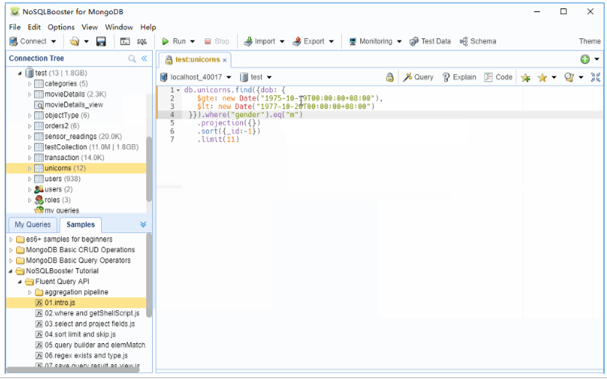Image resolution: width=607 pixels, height=379 pixels.
Task: Expand MongoDB Basic CRUD Operations folder
Action: [11, 250]
